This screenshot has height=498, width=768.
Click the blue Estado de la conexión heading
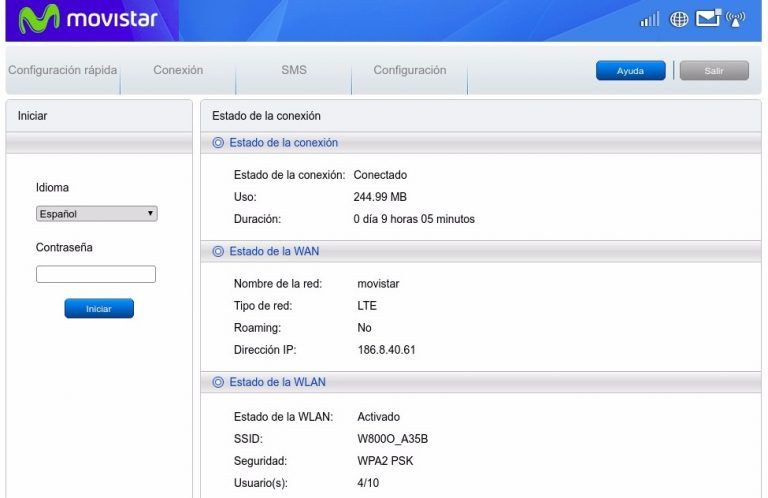pyautogui.click(x=284, y=142)
